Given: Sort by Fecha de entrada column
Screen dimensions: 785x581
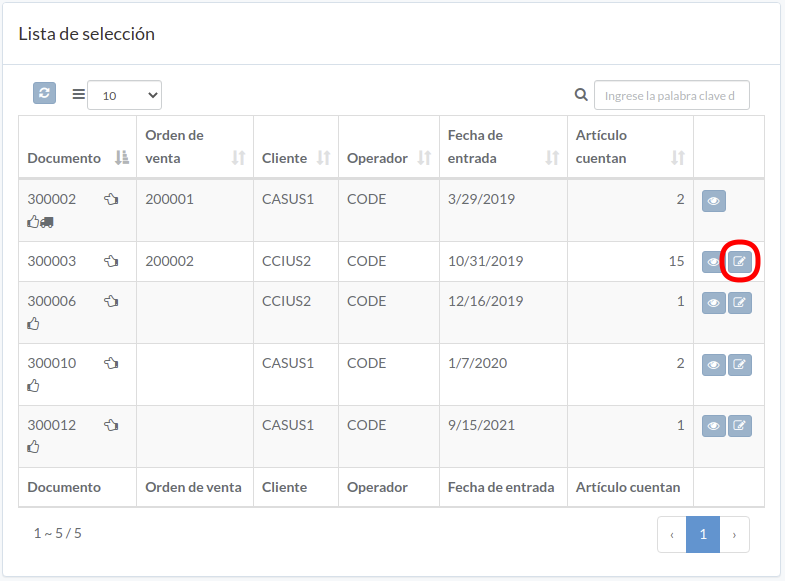Looking at the screenshot, I should tap(503, 147).
